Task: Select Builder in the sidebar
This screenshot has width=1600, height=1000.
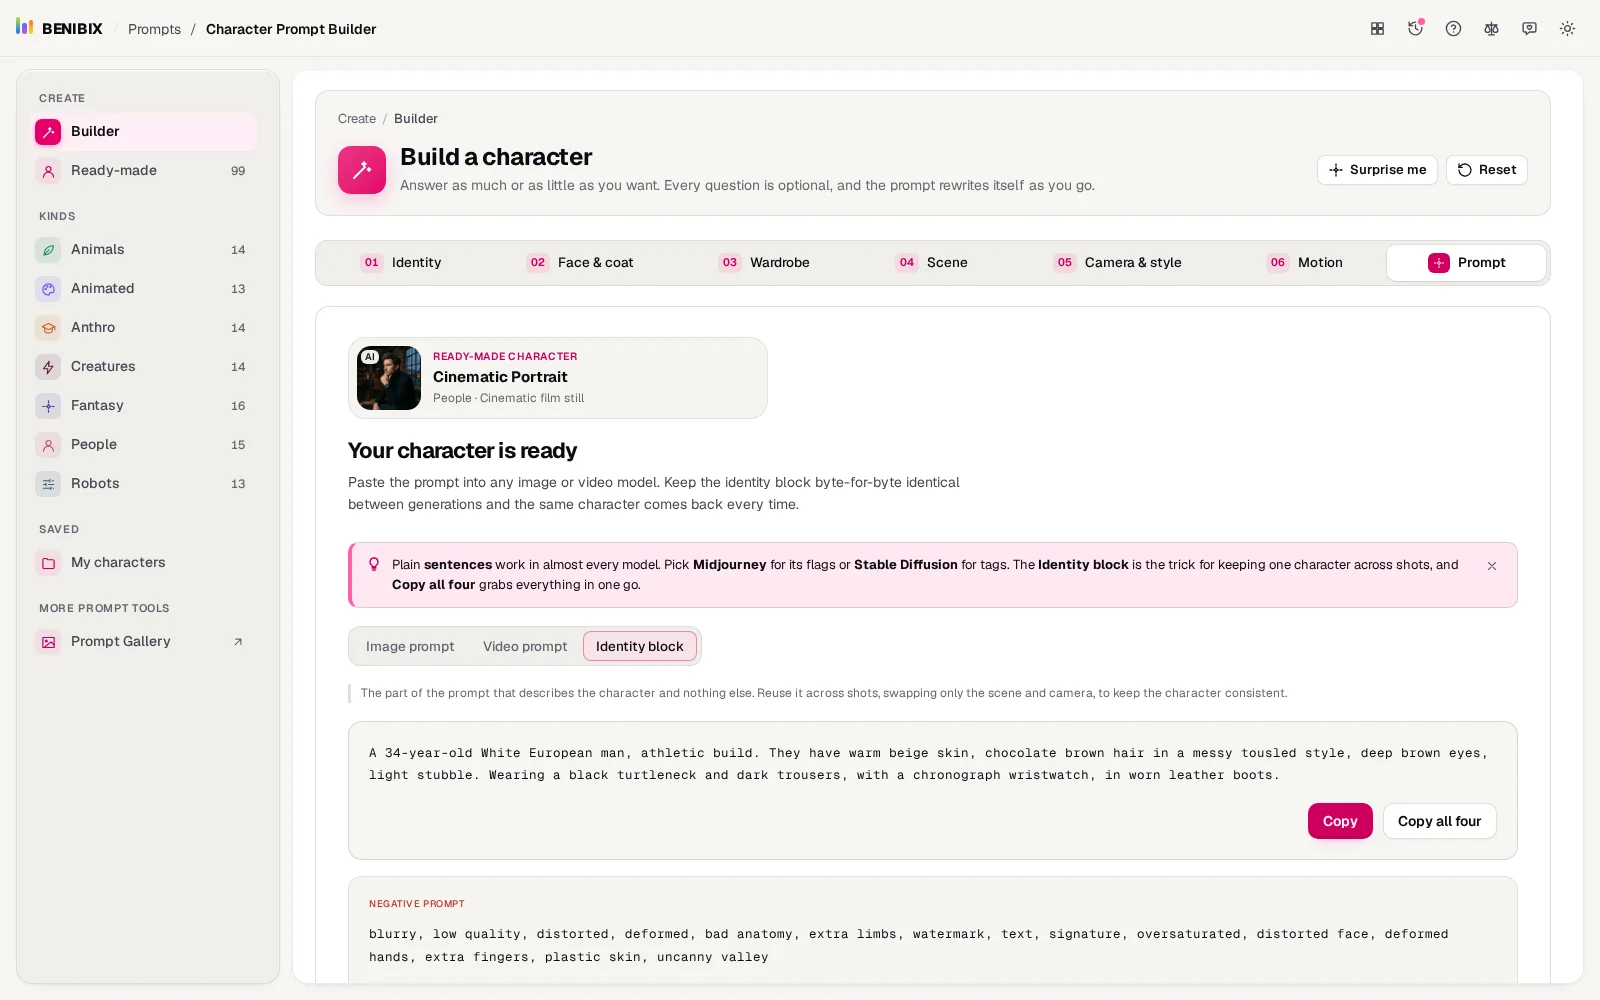Action: coord(146,132)
